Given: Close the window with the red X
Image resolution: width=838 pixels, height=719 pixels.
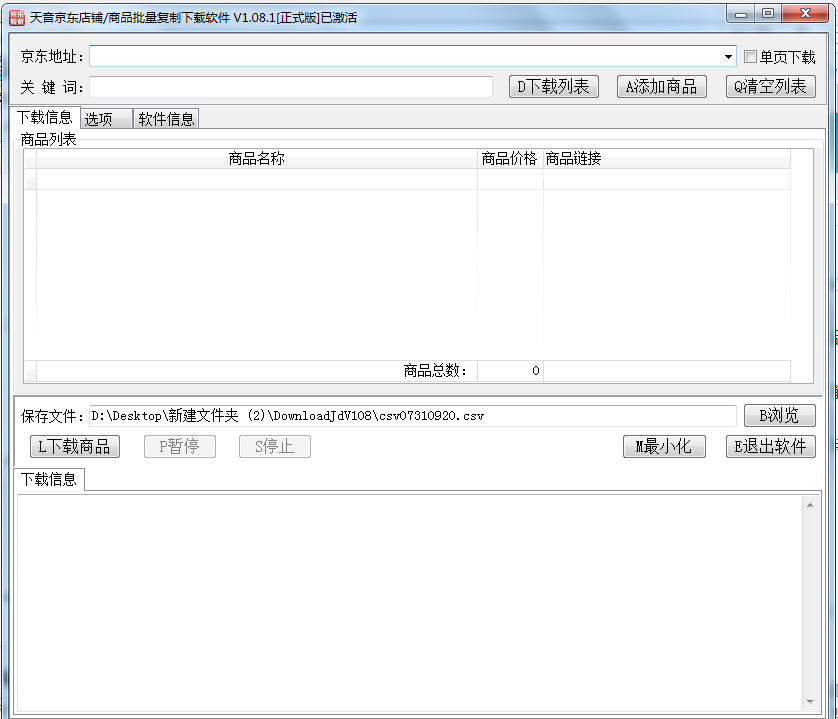Looking at the screenshot, I should click(805, 14).
